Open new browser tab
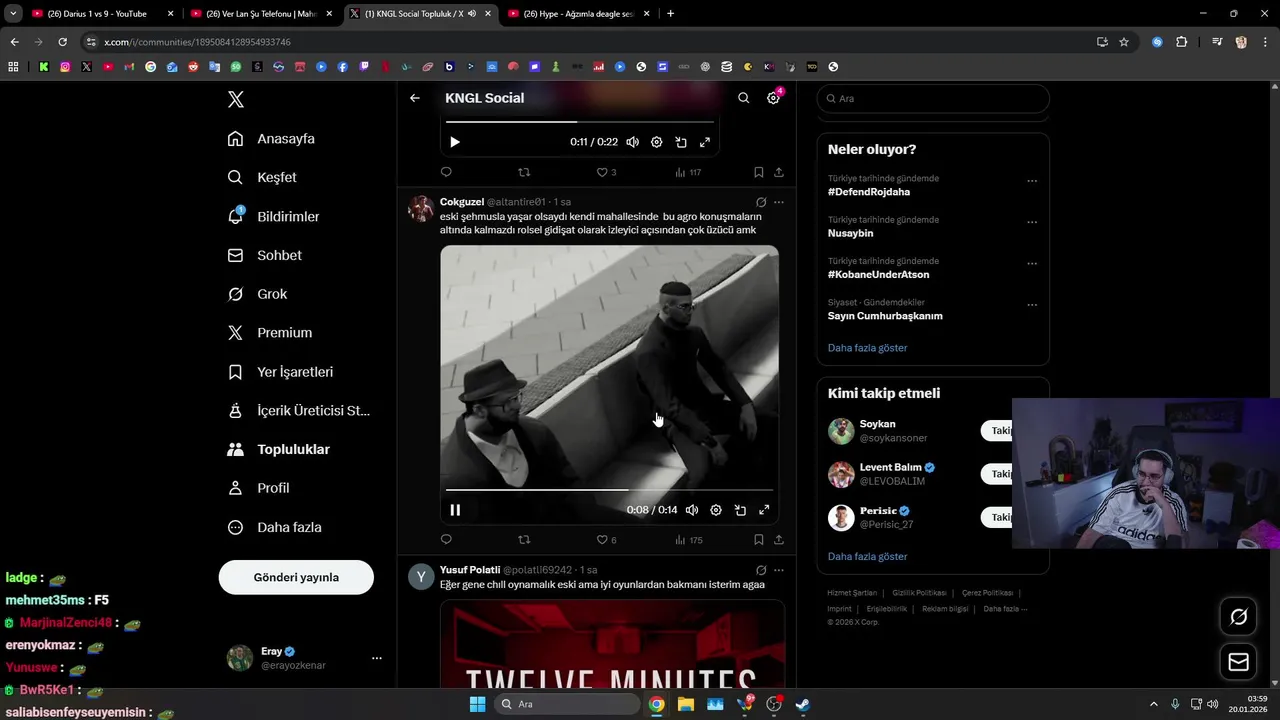Screen dimensions: 1280x720 pos(670,14)
